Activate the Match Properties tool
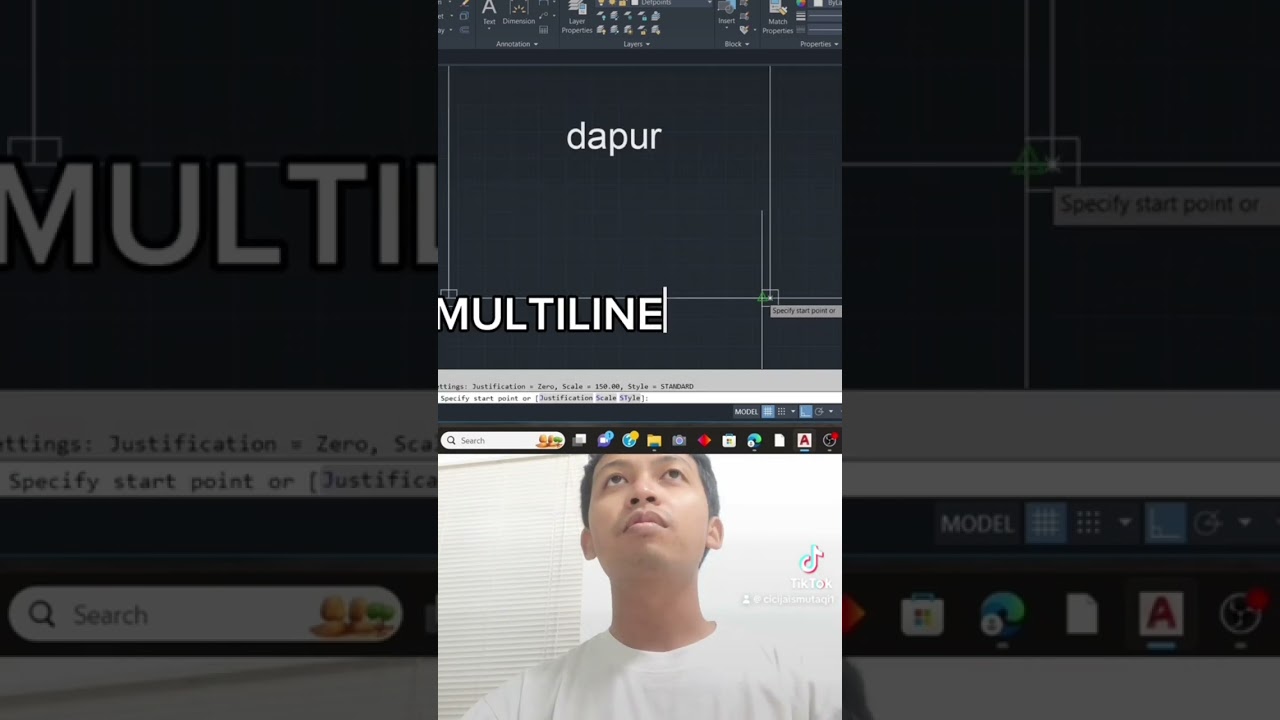1280x720 pixels. coord(777,18)
